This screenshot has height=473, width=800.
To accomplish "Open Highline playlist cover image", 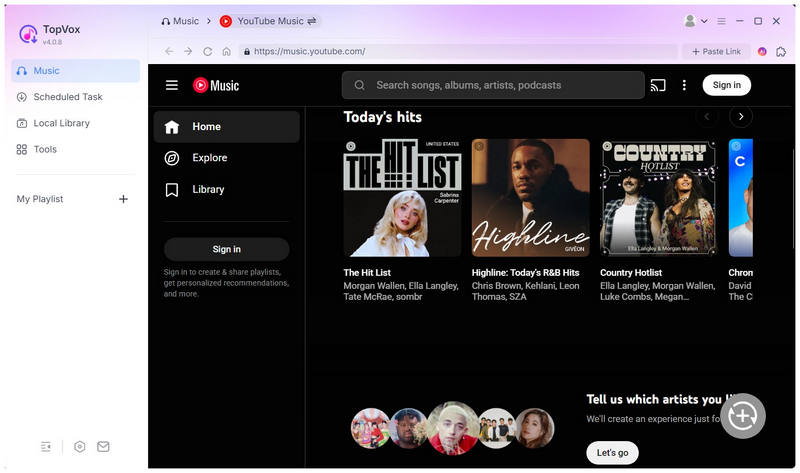I will (531, 197).
